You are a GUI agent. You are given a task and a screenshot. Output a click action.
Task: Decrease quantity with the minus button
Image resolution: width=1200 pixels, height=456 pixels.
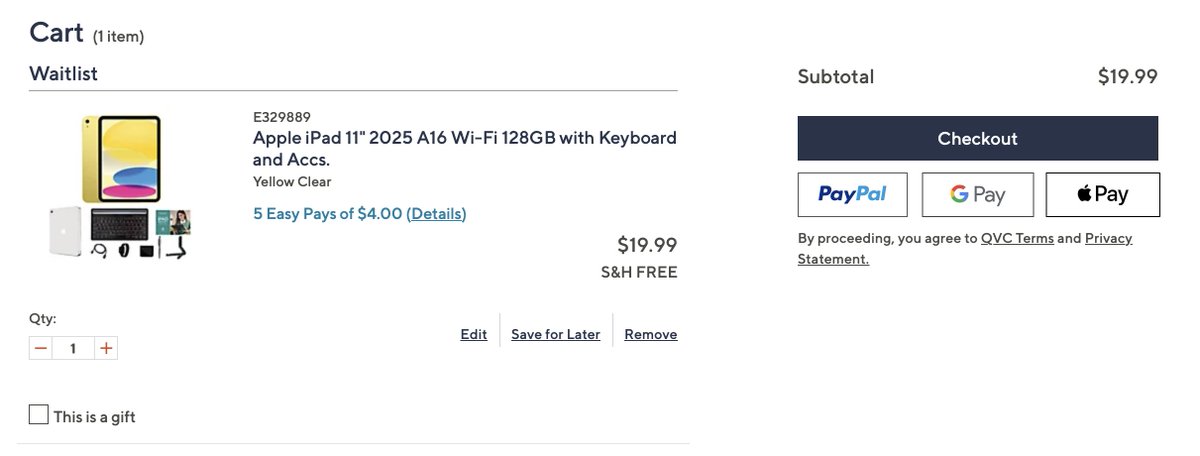click(40, 349)
